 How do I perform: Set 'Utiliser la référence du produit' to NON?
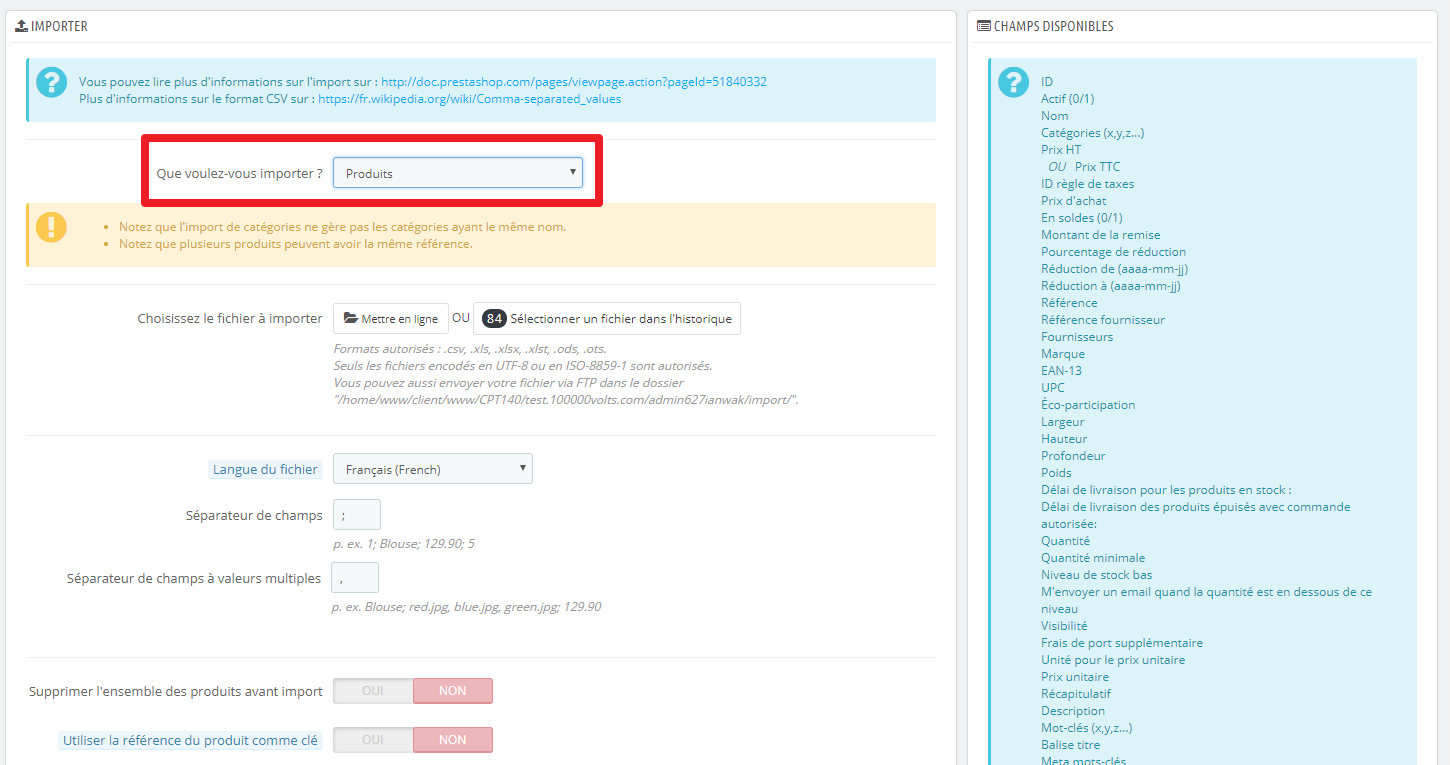(453, 740)
